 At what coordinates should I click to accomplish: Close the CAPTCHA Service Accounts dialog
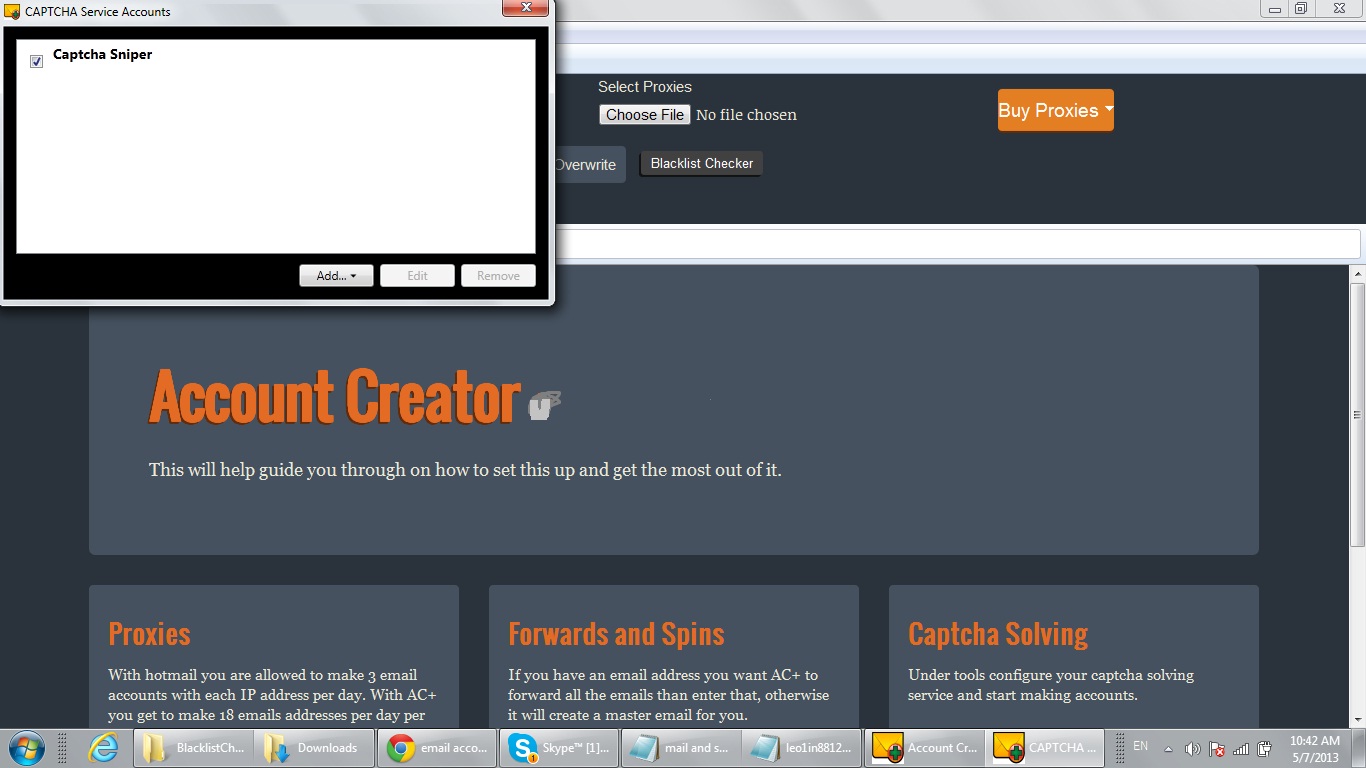(525, 8)
